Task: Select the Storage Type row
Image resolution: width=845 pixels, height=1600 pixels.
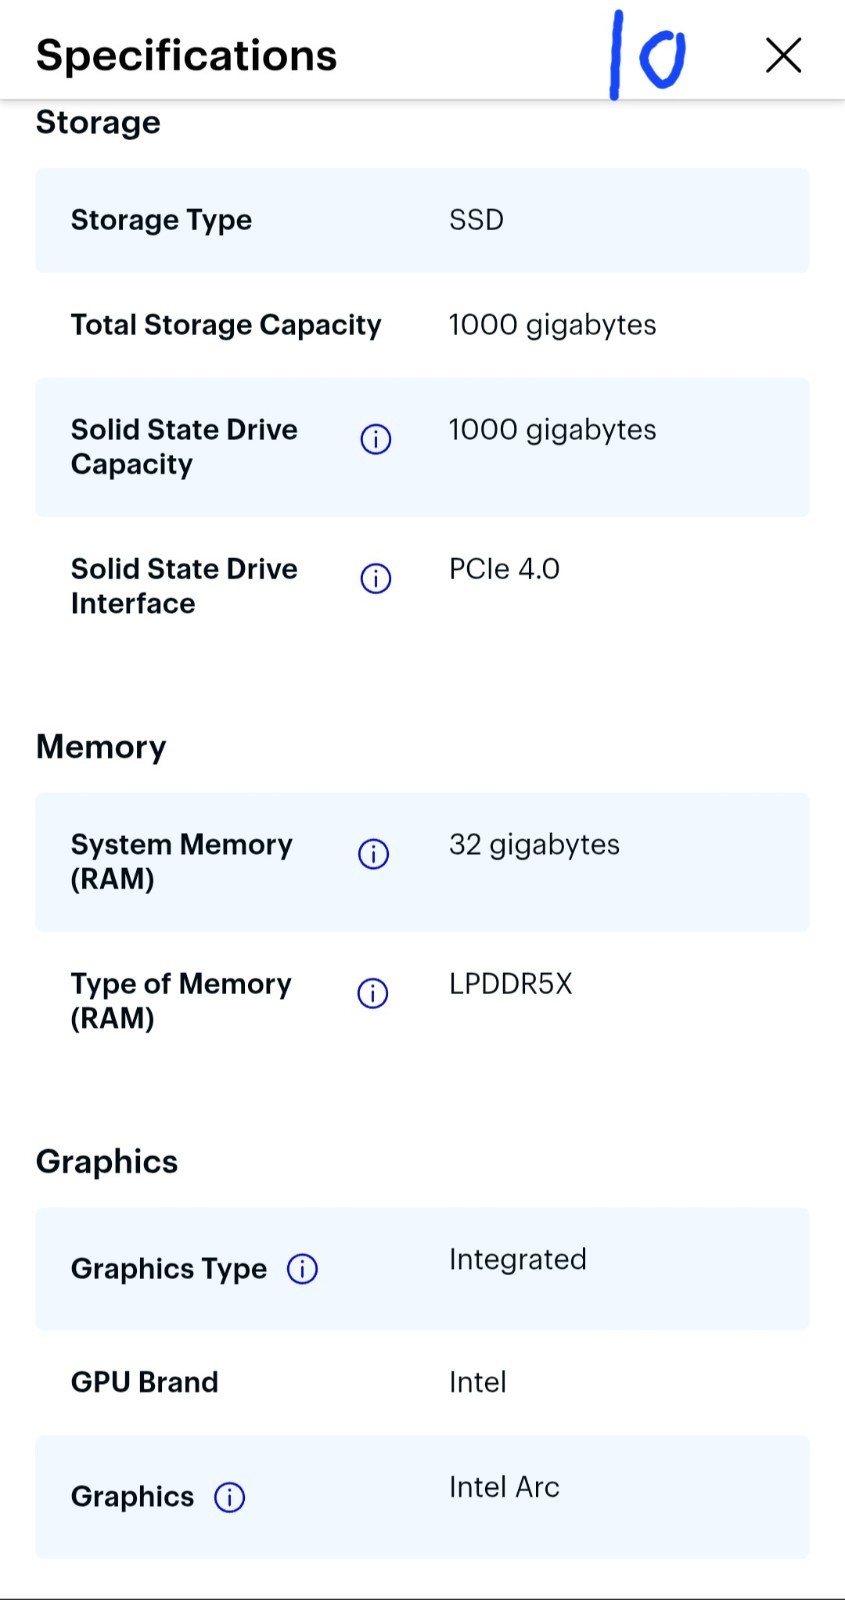Action: point(422,220)
